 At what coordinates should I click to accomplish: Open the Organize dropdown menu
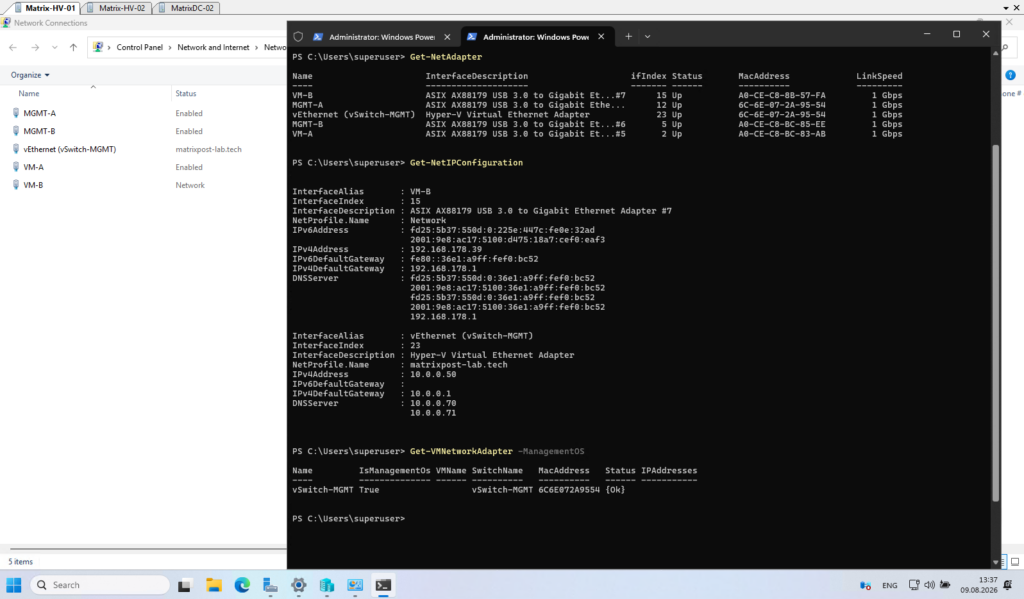(30, 75)
